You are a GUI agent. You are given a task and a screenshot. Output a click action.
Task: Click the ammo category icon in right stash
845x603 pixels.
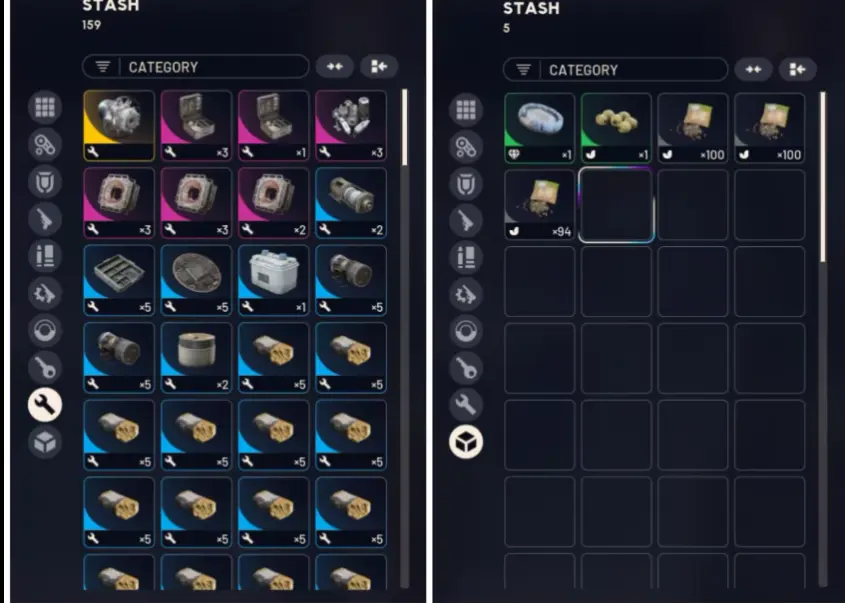466,257
